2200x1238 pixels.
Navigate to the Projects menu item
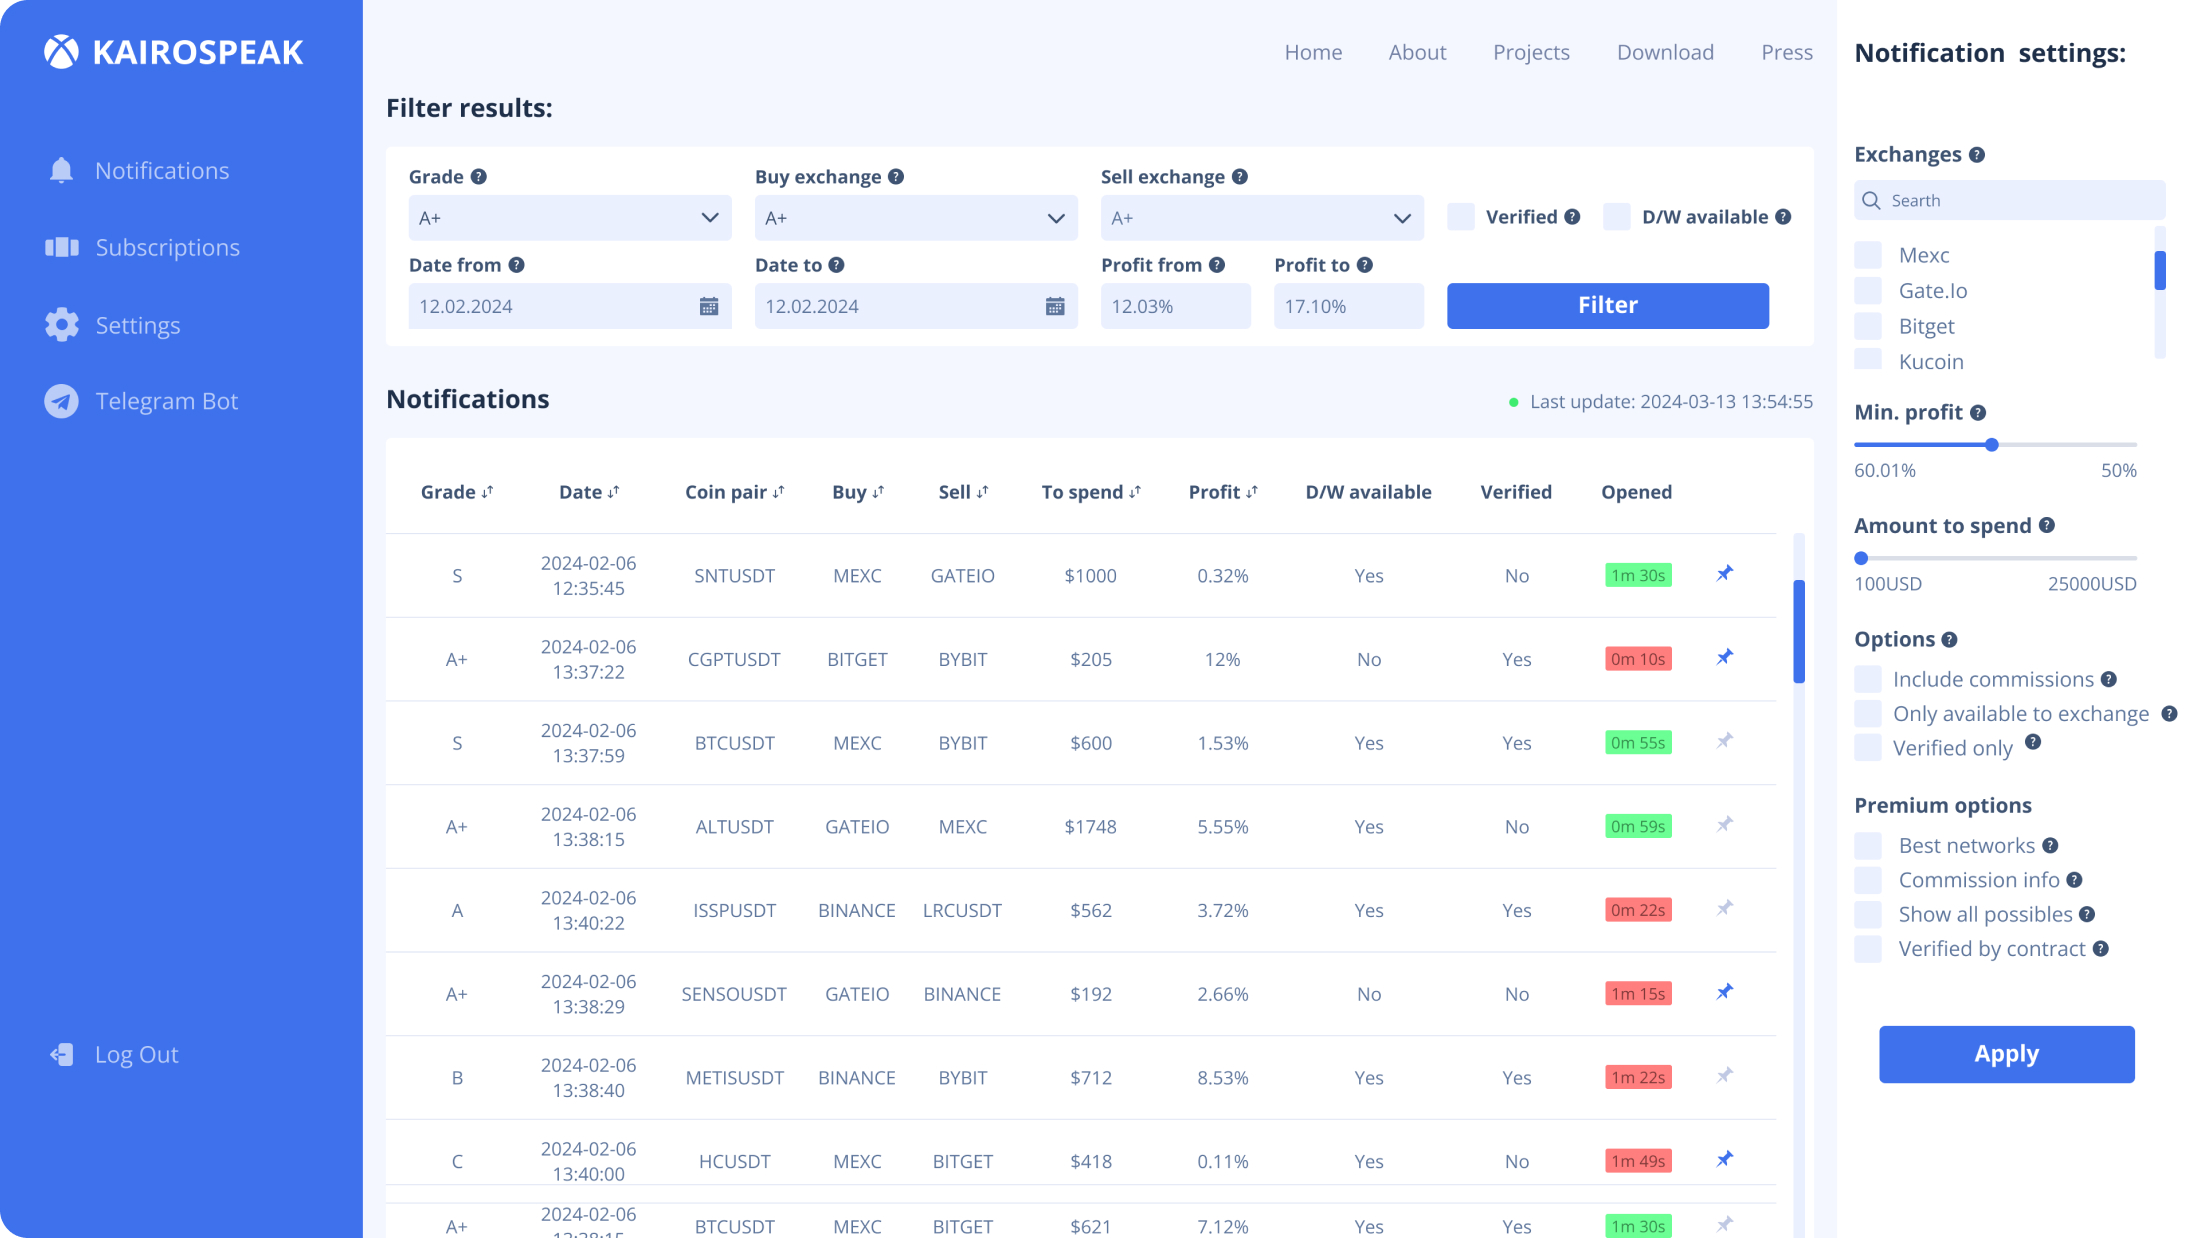tap(1531, 52)
